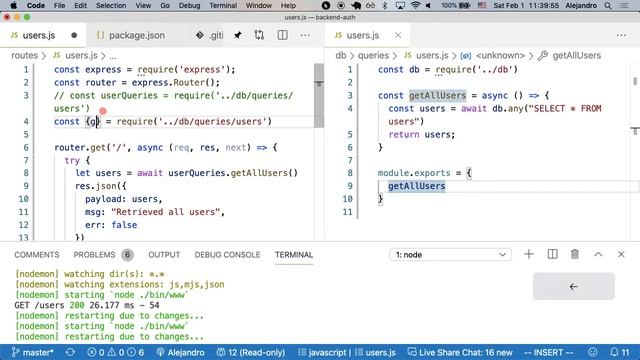Viewport: 640px width, 360px height.
Task: Click the 'GET /users 200' terminal line
Action: 87,305
